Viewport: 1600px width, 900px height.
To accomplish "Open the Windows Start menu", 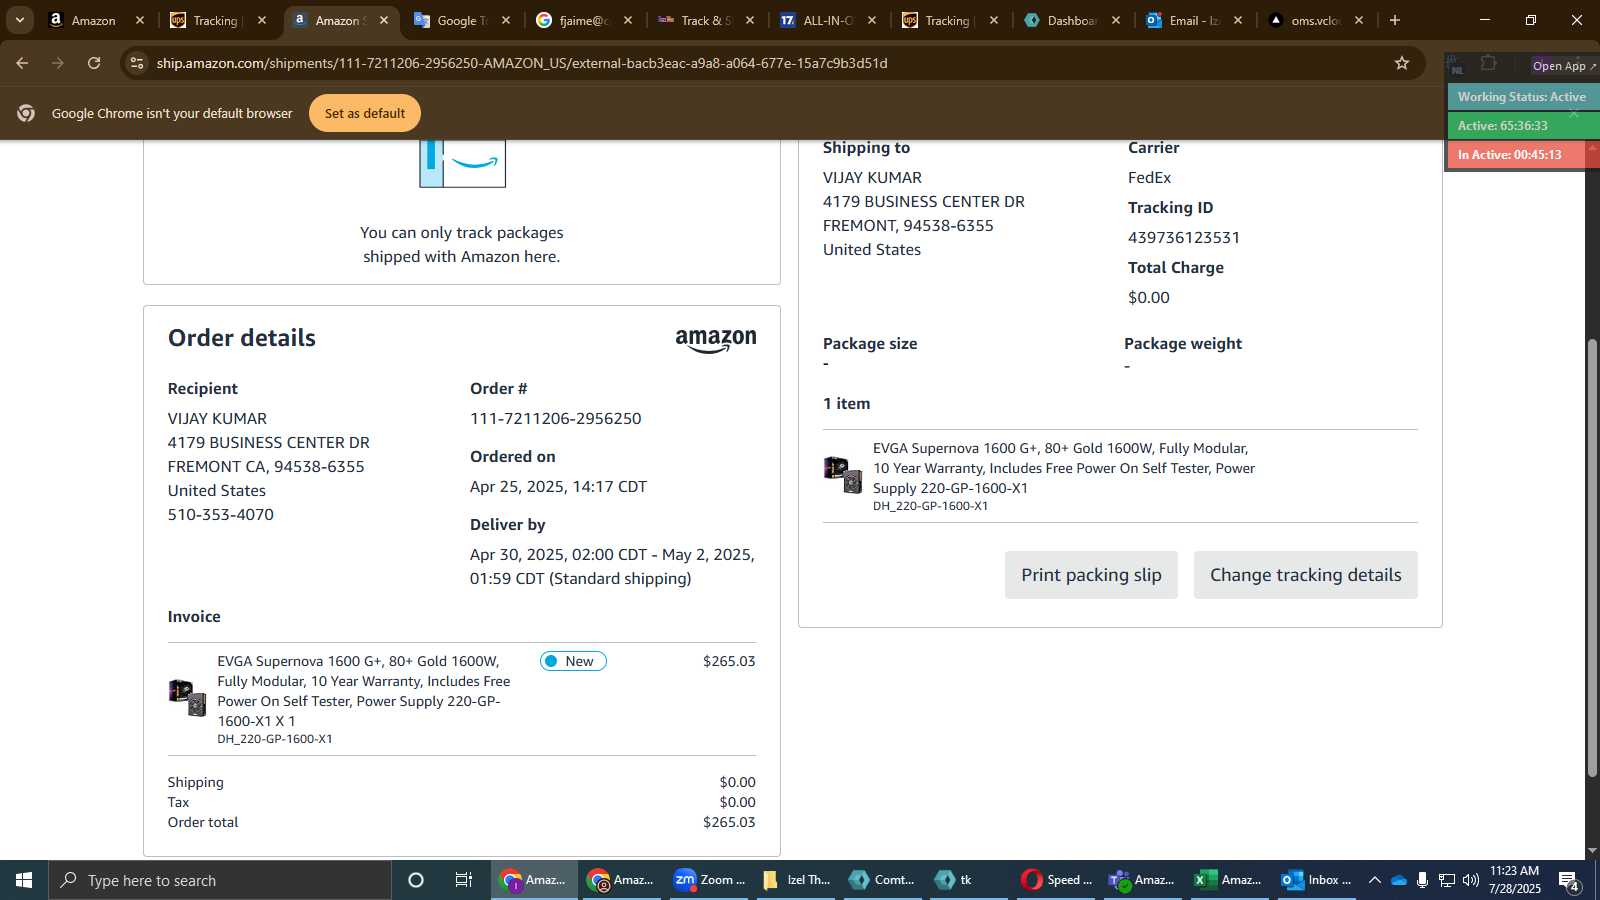I will [x=24, y=880].
